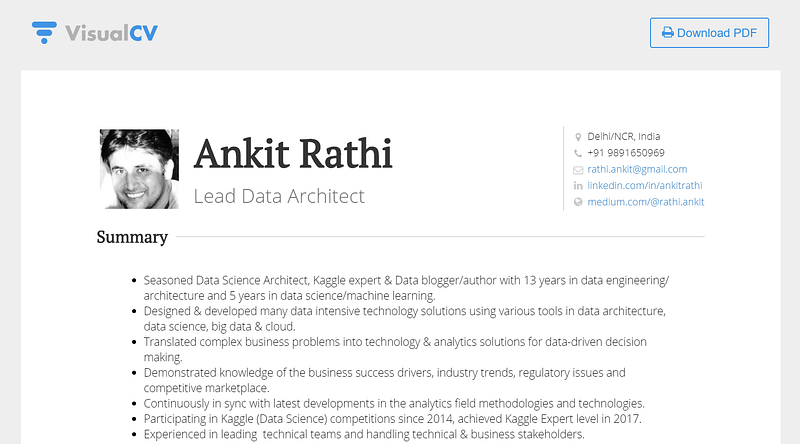
Task: Open the rathi.ankit@gmail.com email link
Action: (x=637, y=169)
